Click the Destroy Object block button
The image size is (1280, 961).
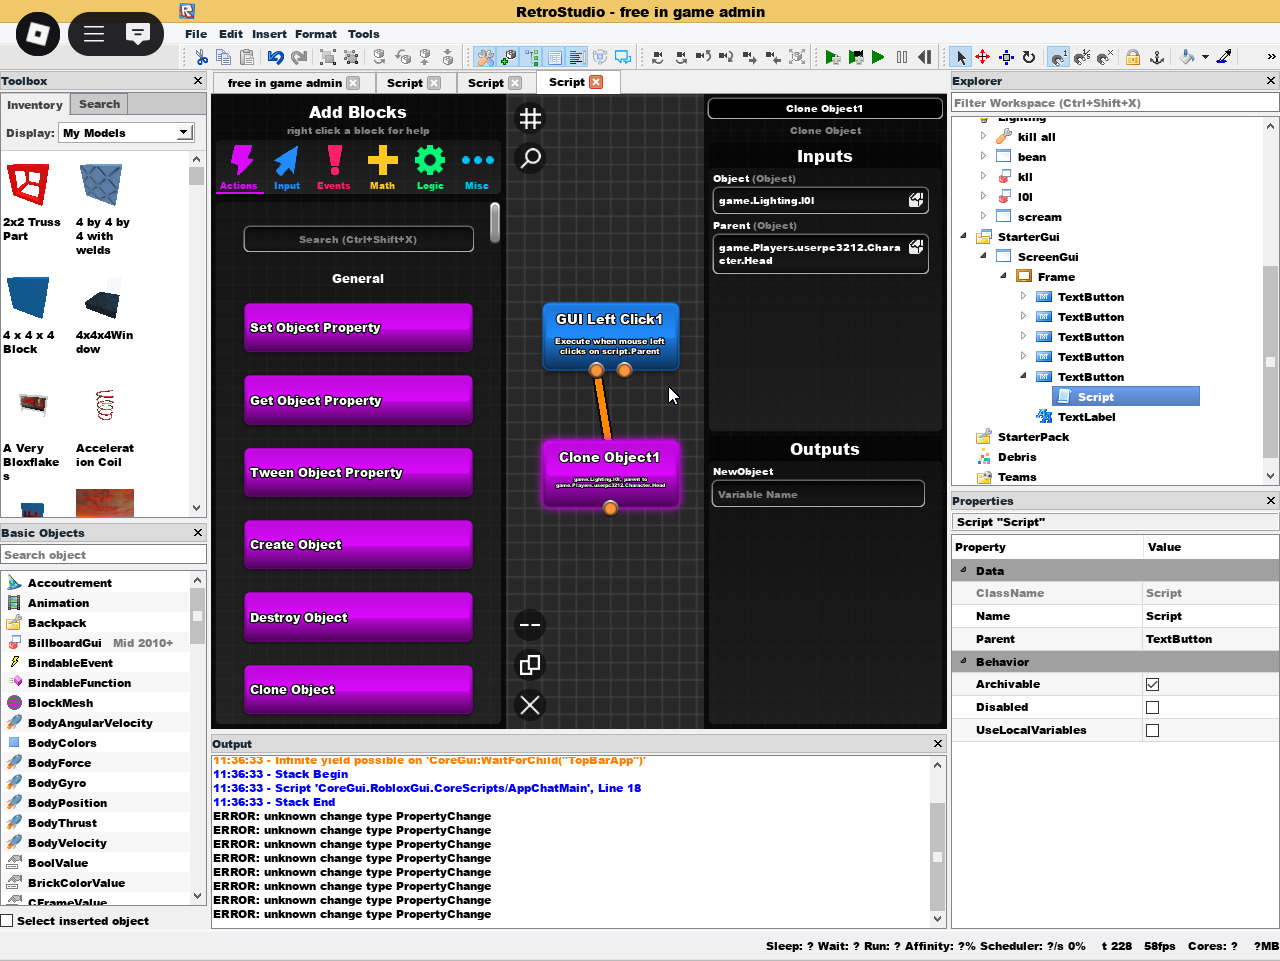pos(358,617)
